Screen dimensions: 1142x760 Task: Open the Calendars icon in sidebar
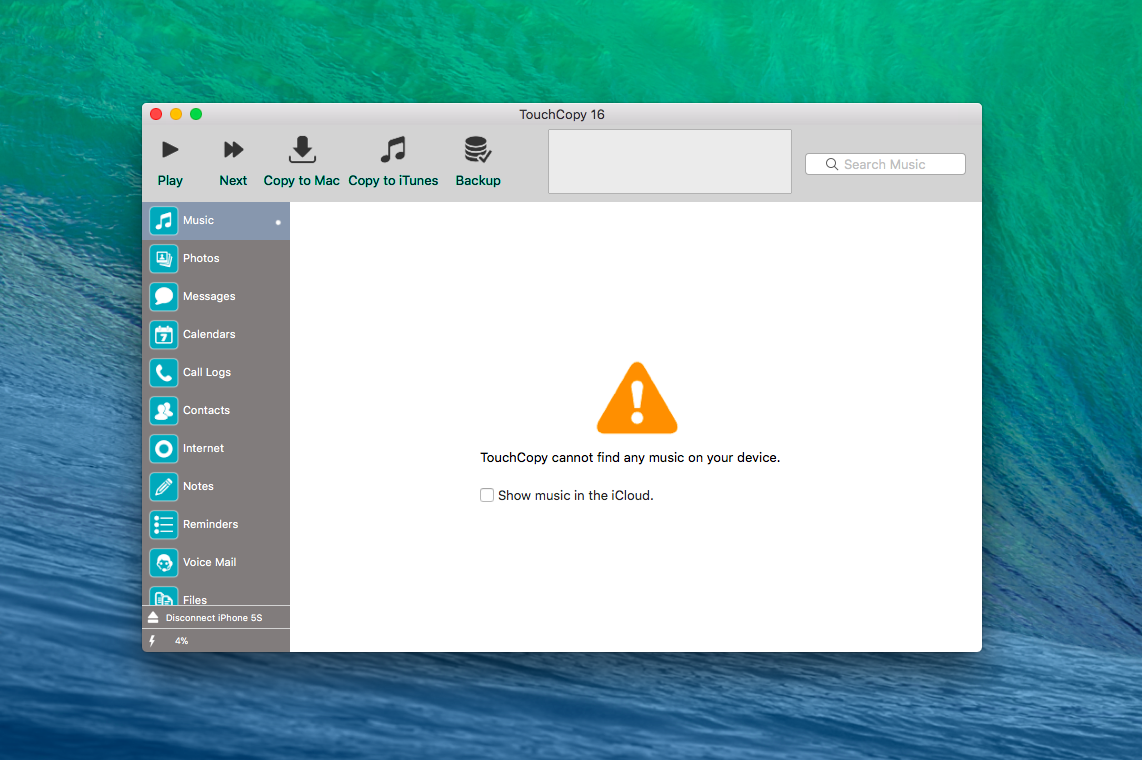[164, 335]
